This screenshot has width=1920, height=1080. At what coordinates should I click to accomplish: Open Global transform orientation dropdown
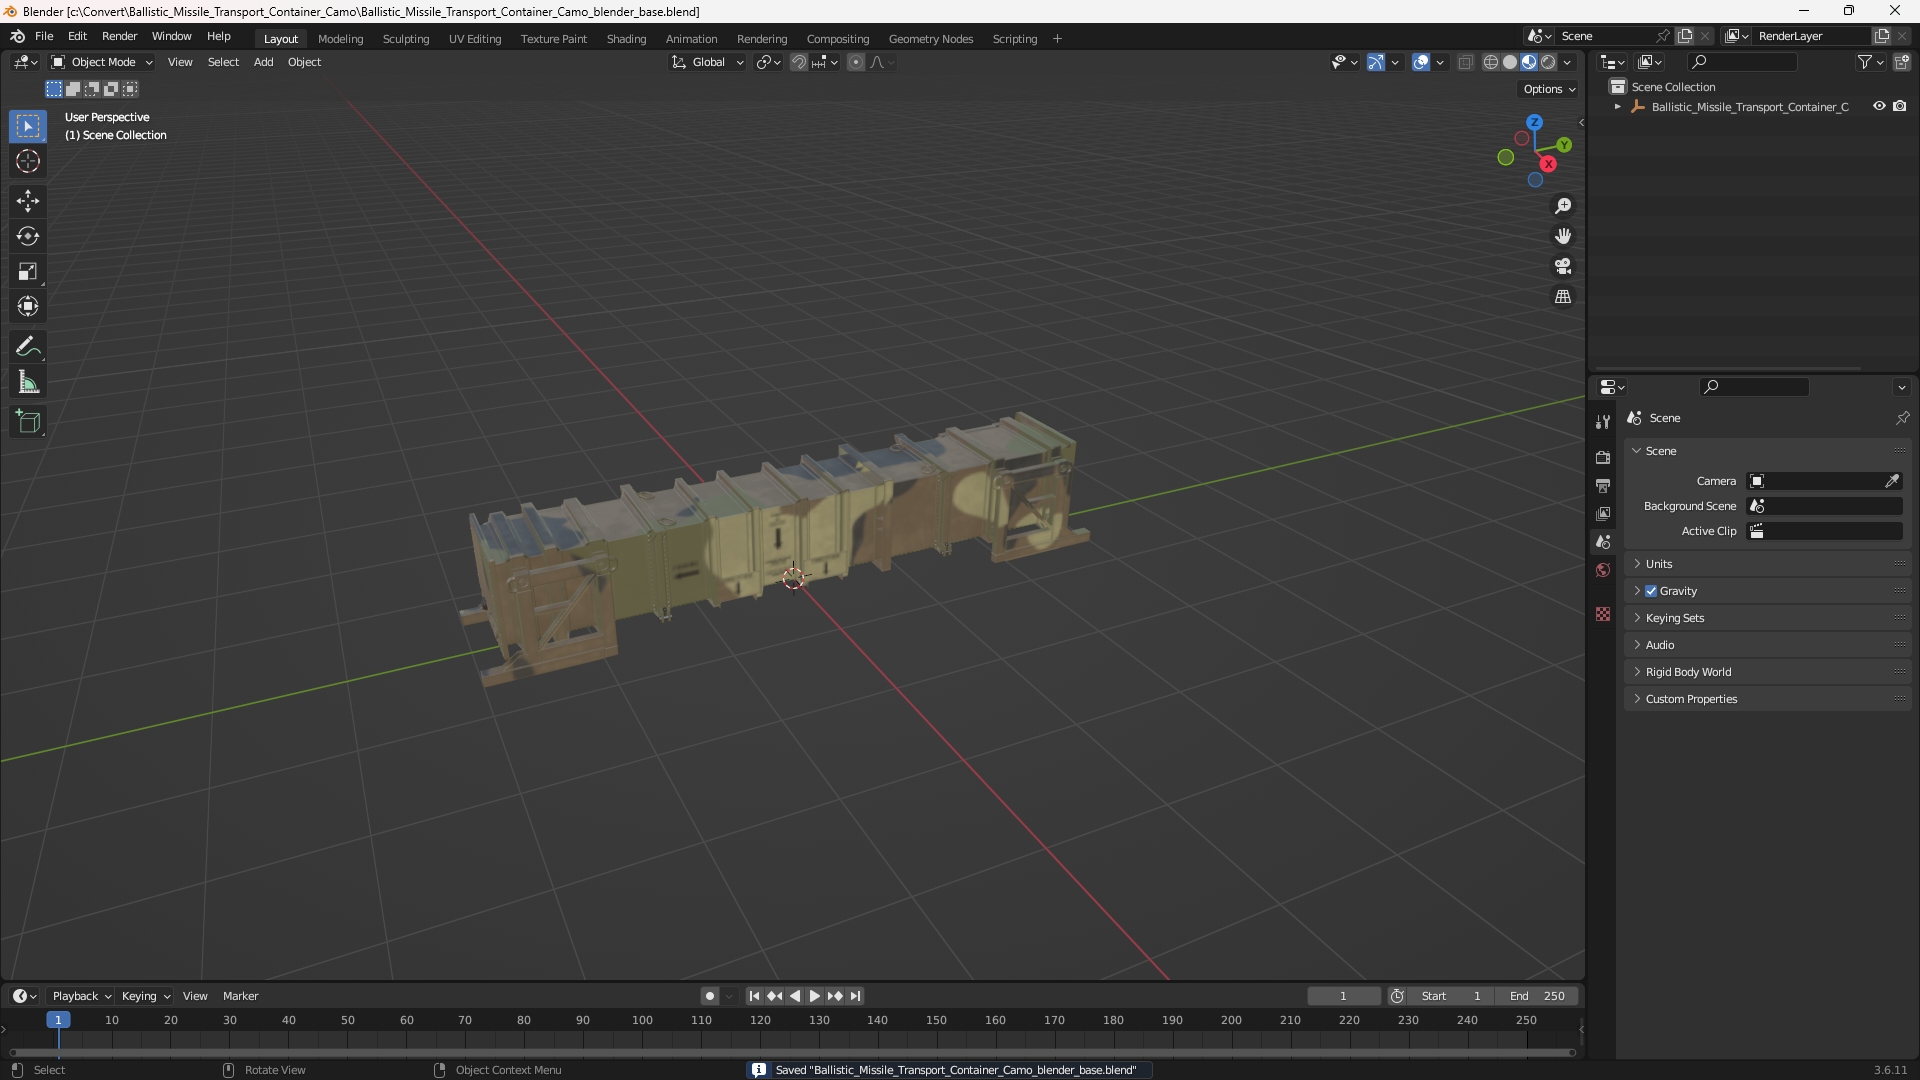click(x=707, y=62)
